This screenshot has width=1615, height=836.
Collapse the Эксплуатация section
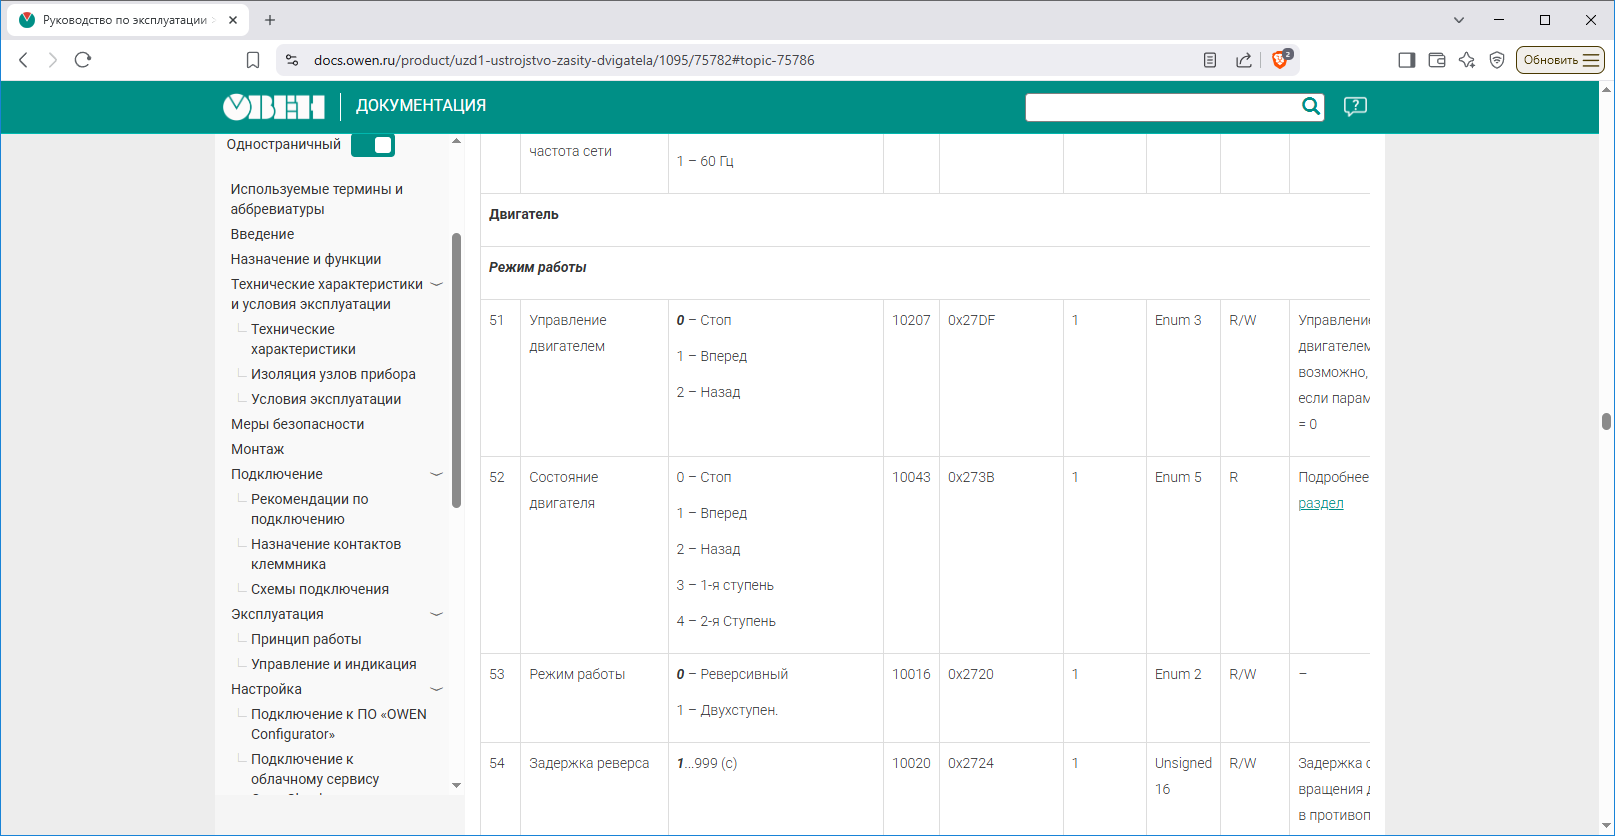[436, 615]
